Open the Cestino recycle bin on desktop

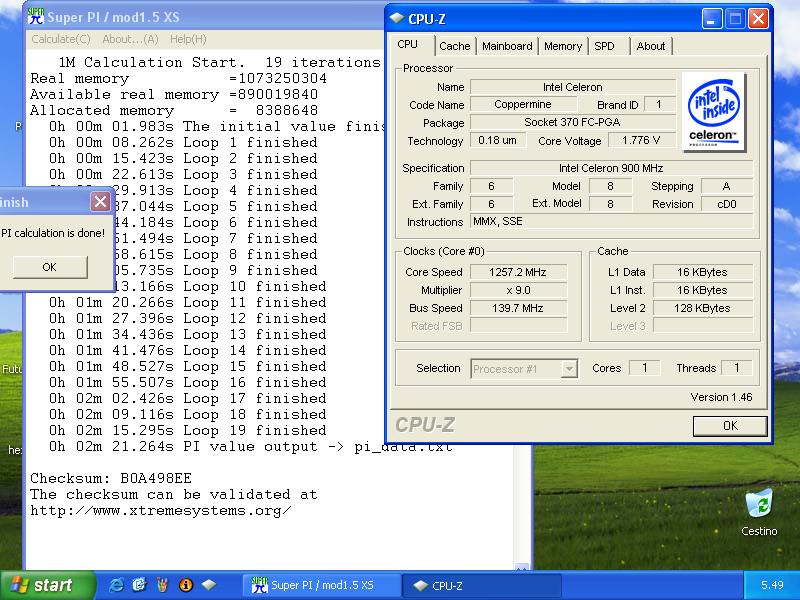coord(759,512)
